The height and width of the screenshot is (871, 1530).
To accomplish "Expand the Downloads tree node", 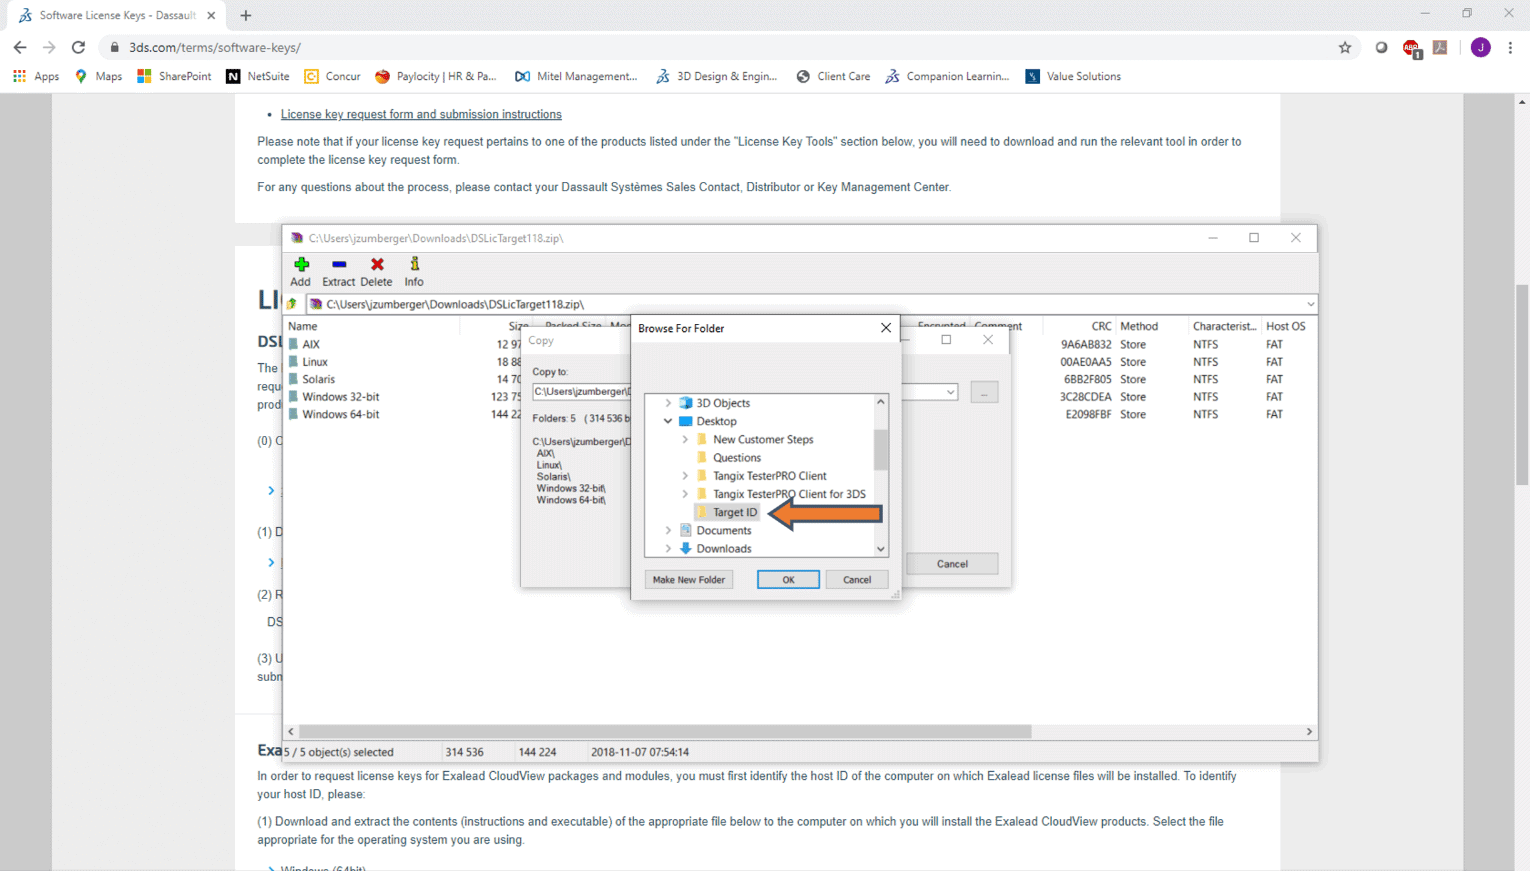I will coord(668,548).
